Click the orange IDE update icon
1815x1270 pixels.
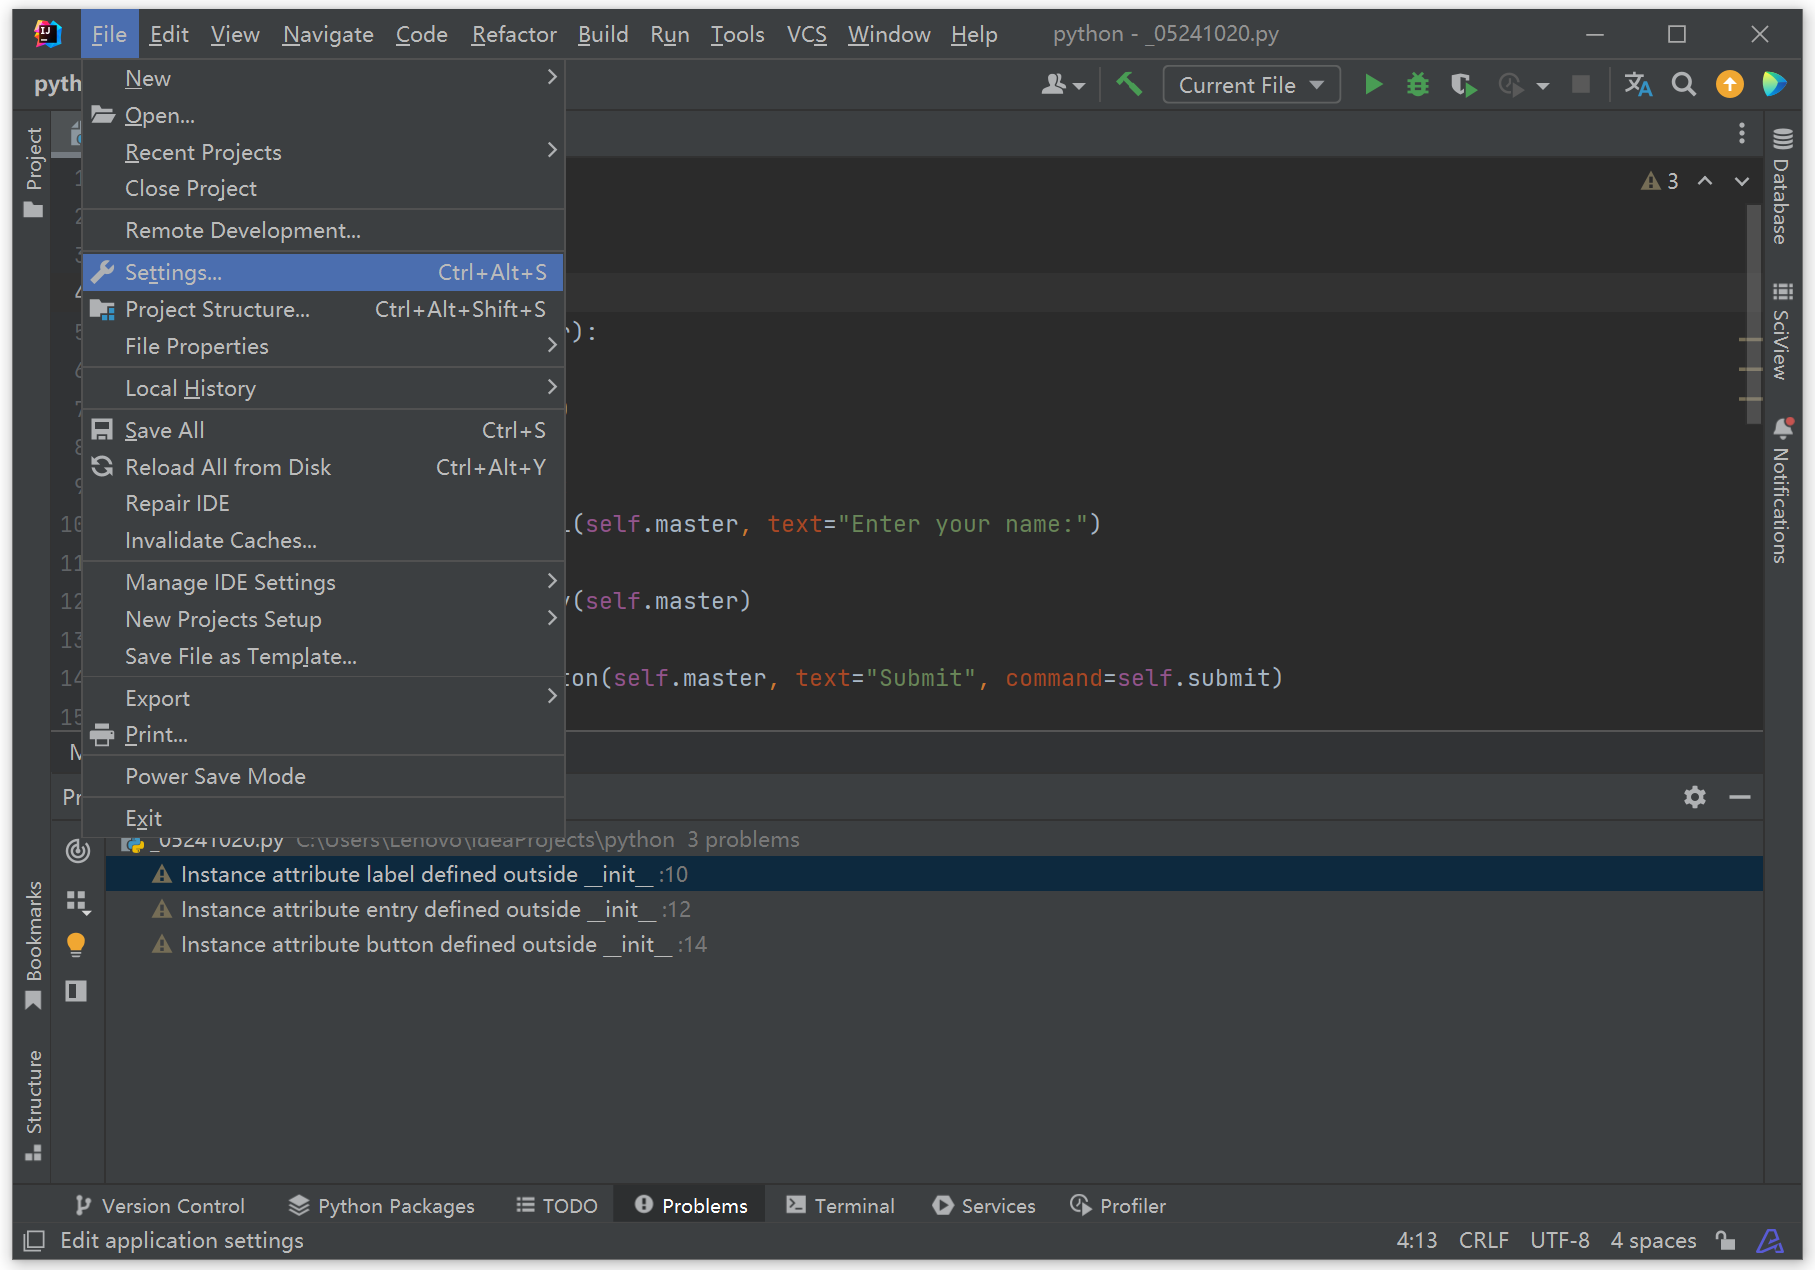[x=1729, y=84]
